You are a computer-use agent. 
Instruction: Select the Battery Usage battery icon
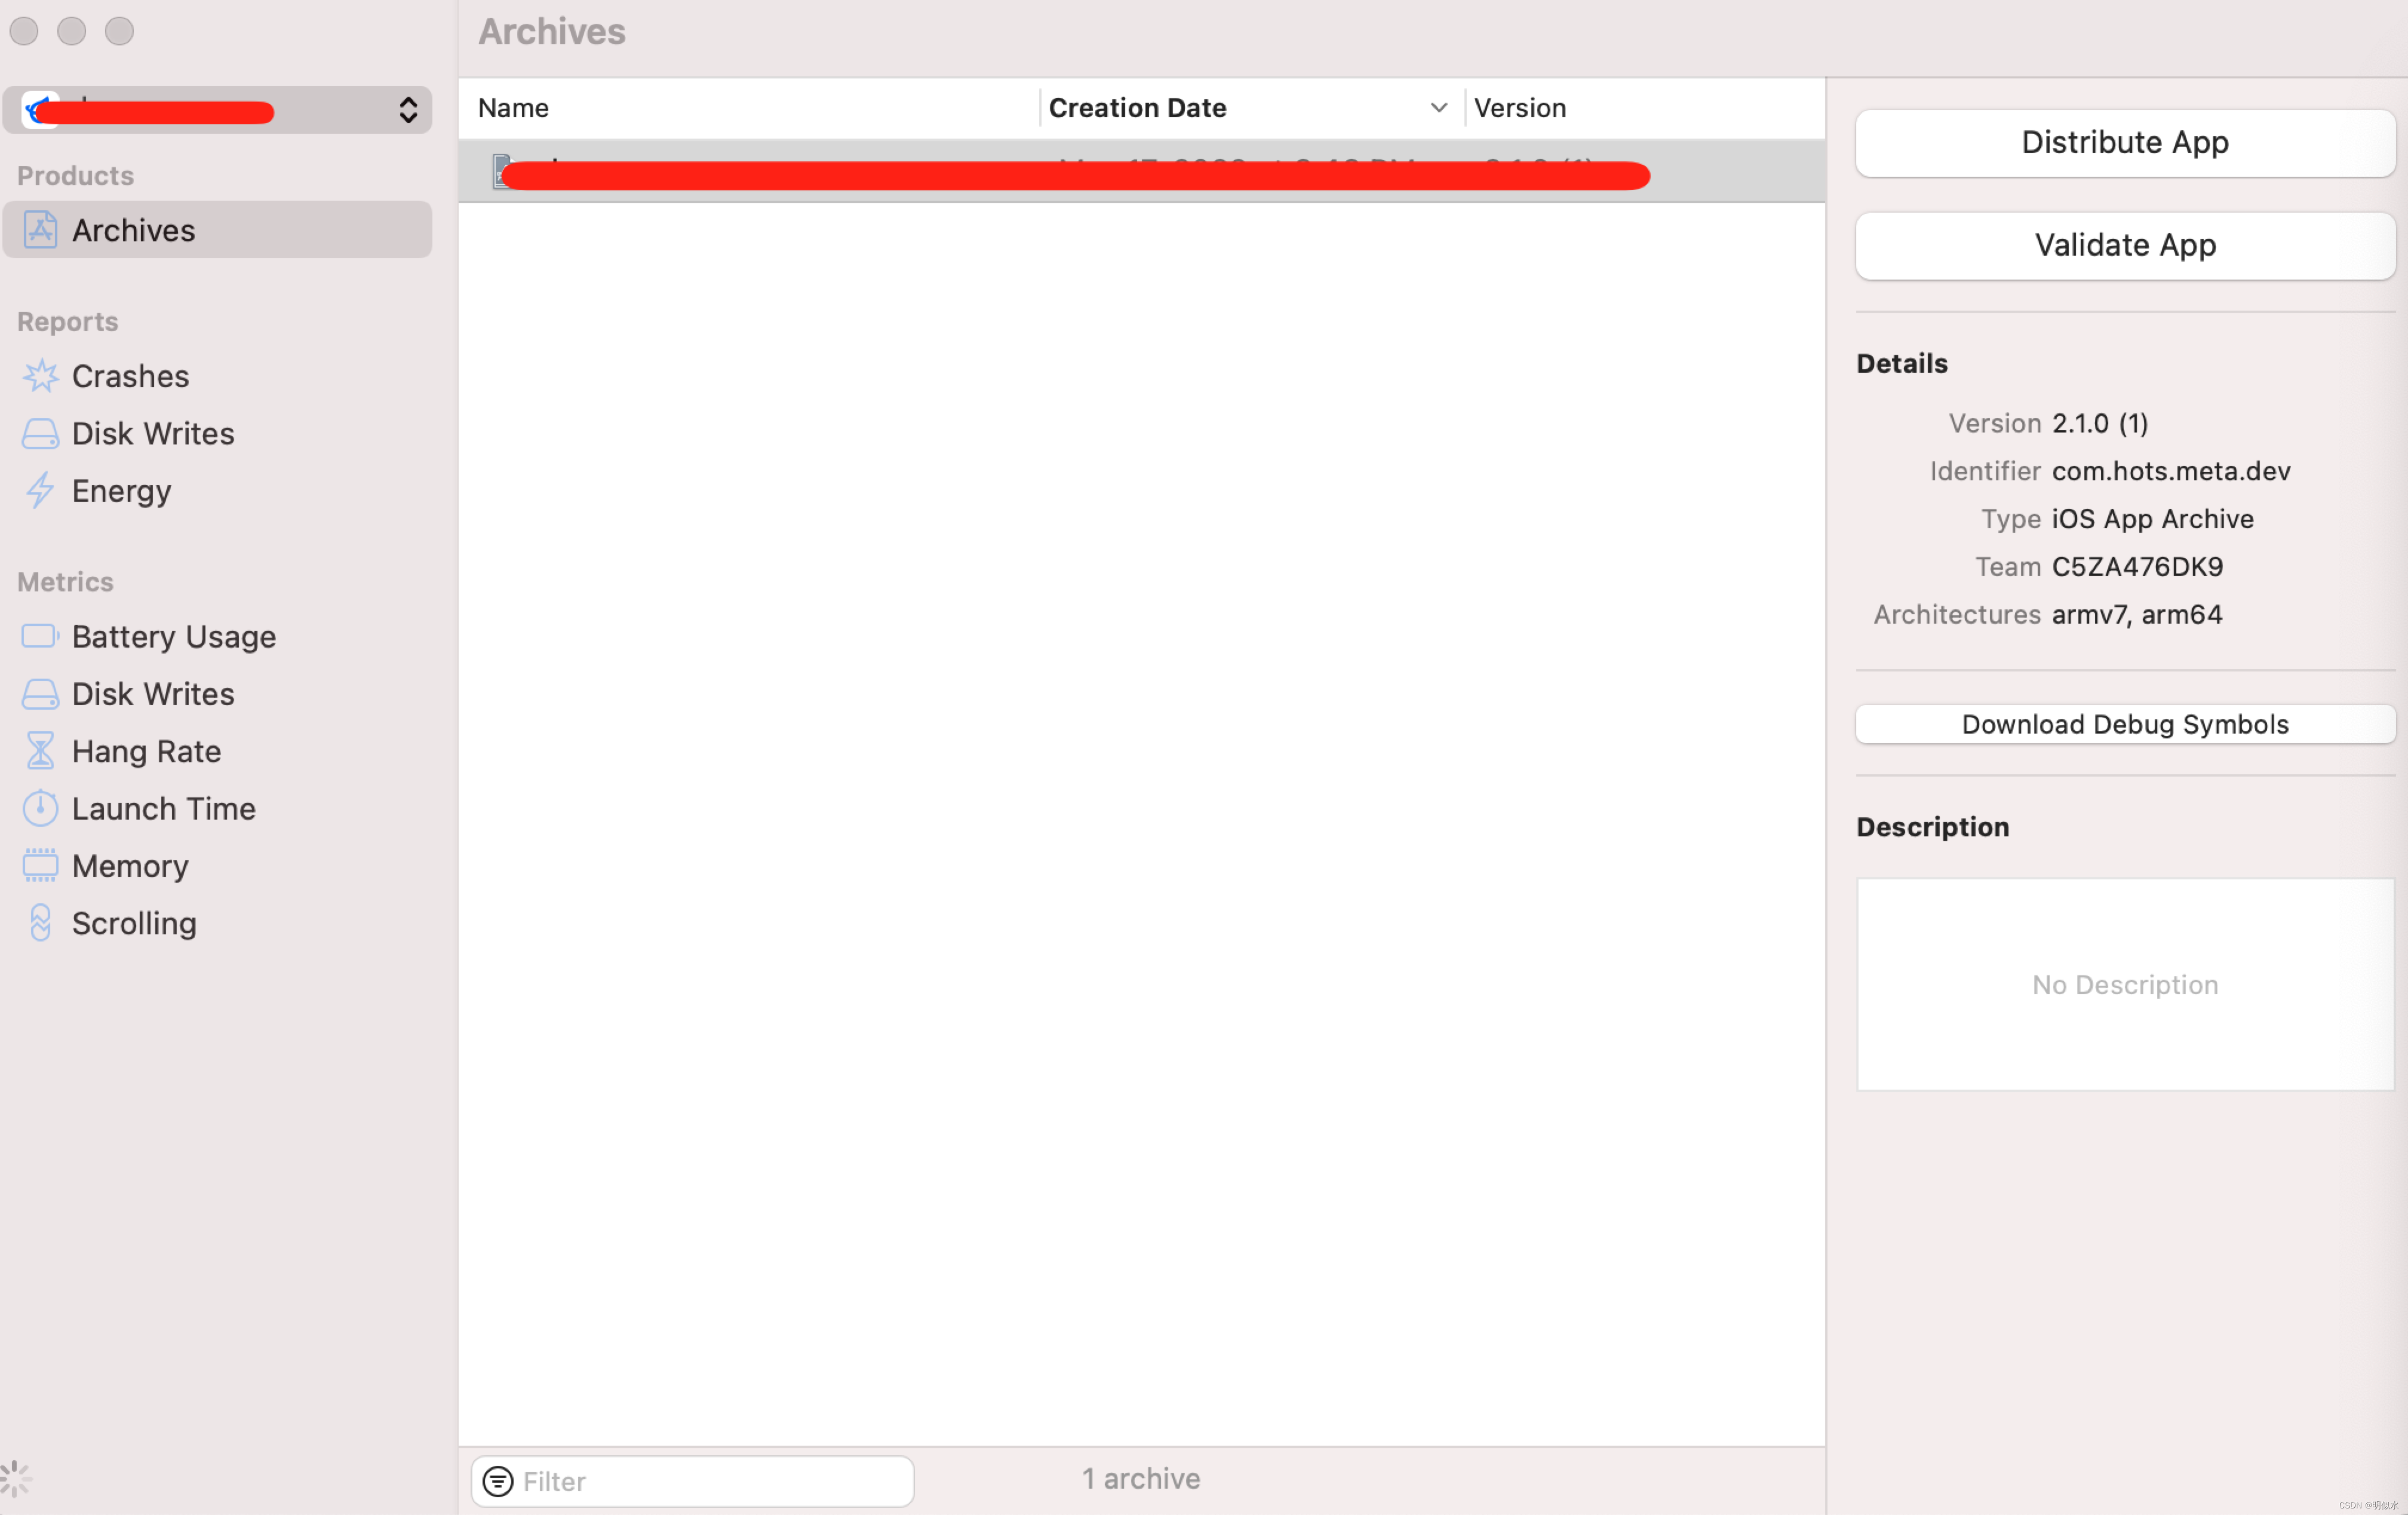coord(40,636)
